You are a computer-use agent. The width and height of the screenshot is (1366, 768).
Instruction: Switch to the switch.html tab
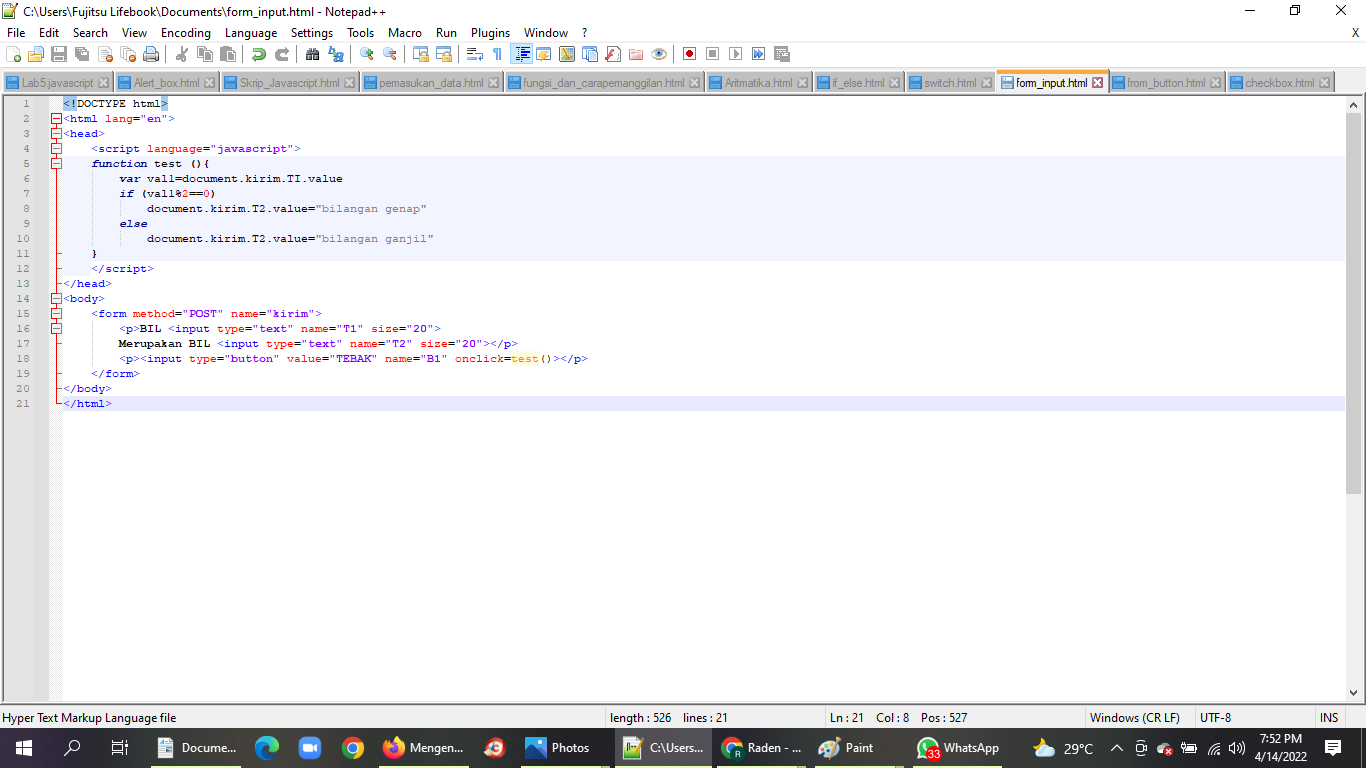pos(950,83)
